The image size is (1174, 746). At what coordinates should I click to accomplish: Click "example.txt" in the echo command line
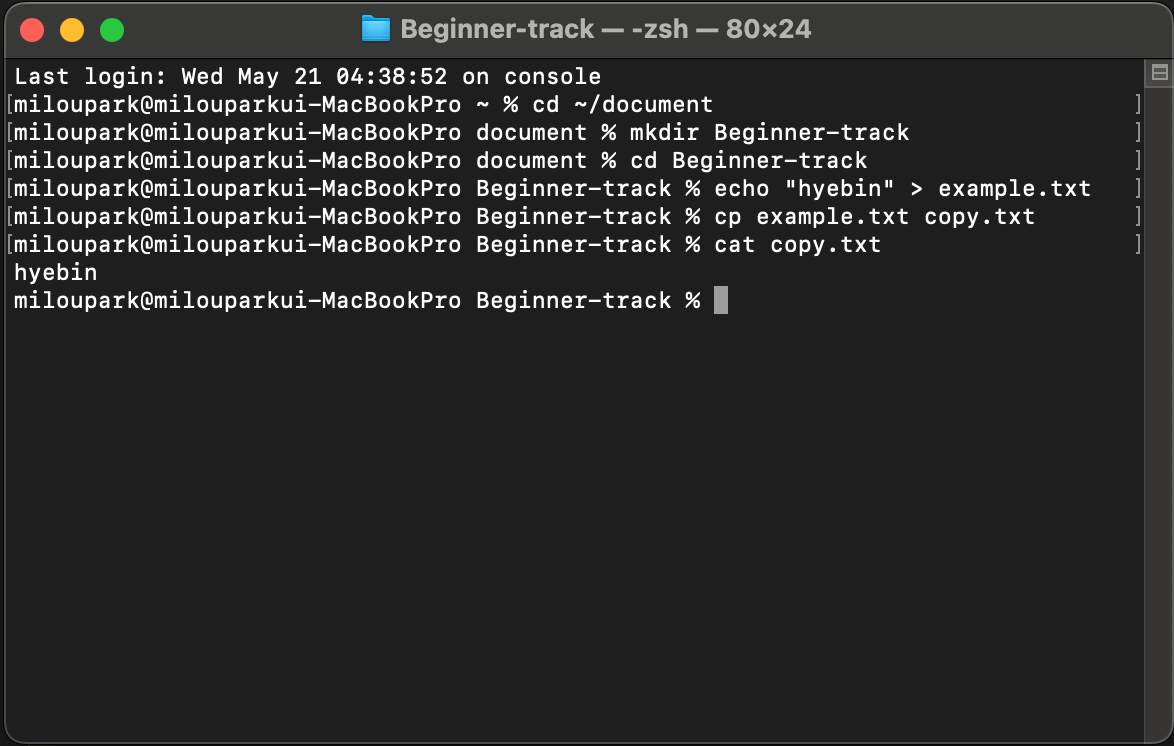(1014, 188)
